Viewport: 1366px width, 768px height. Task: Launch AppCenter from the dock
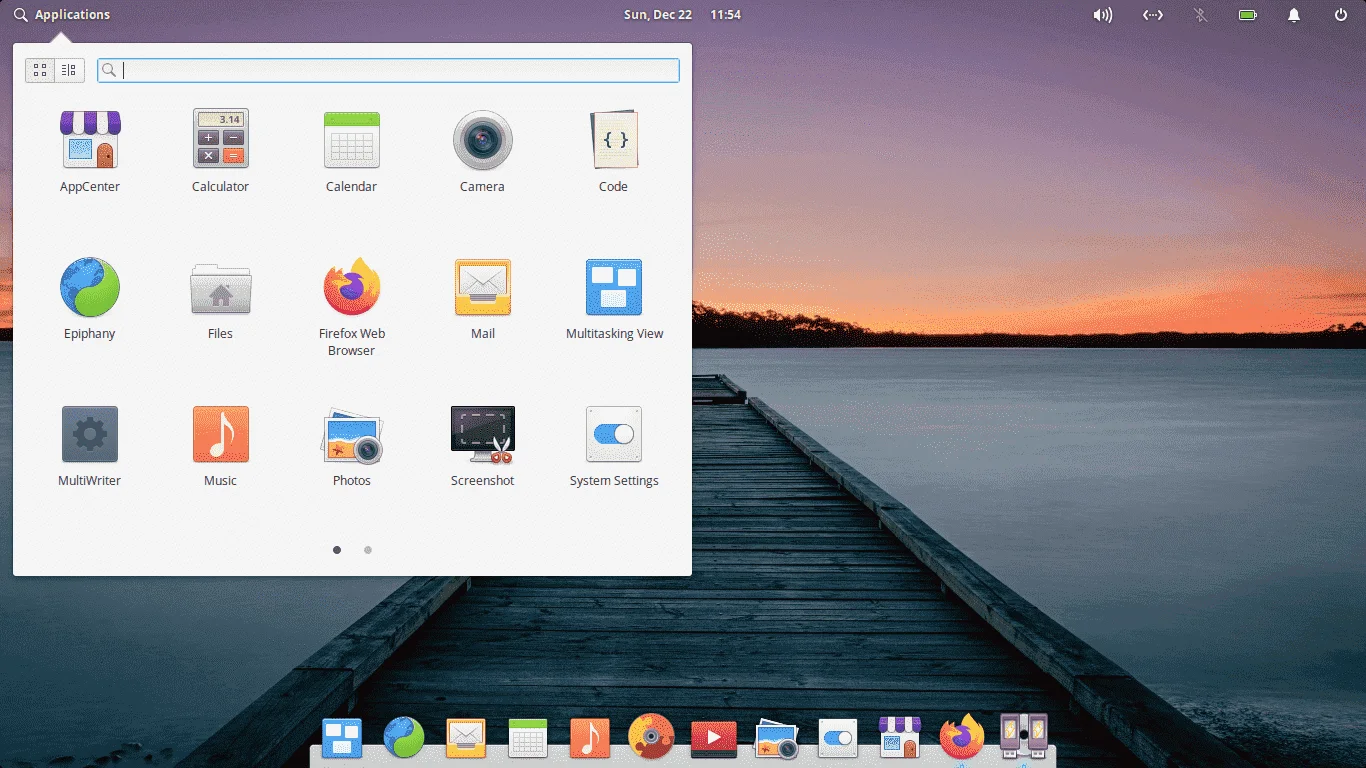pyautogui.click(x=899, y=738)
